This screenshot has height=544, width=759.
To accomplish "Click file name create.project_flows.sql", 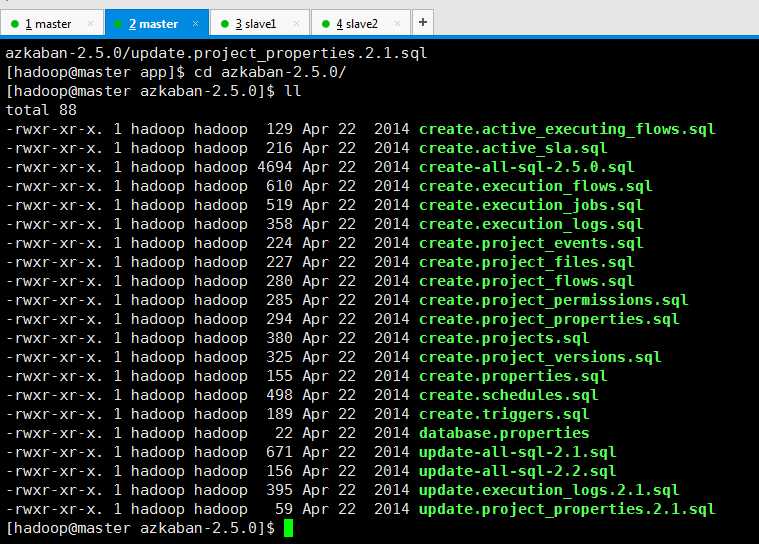I will pos(527,281).
